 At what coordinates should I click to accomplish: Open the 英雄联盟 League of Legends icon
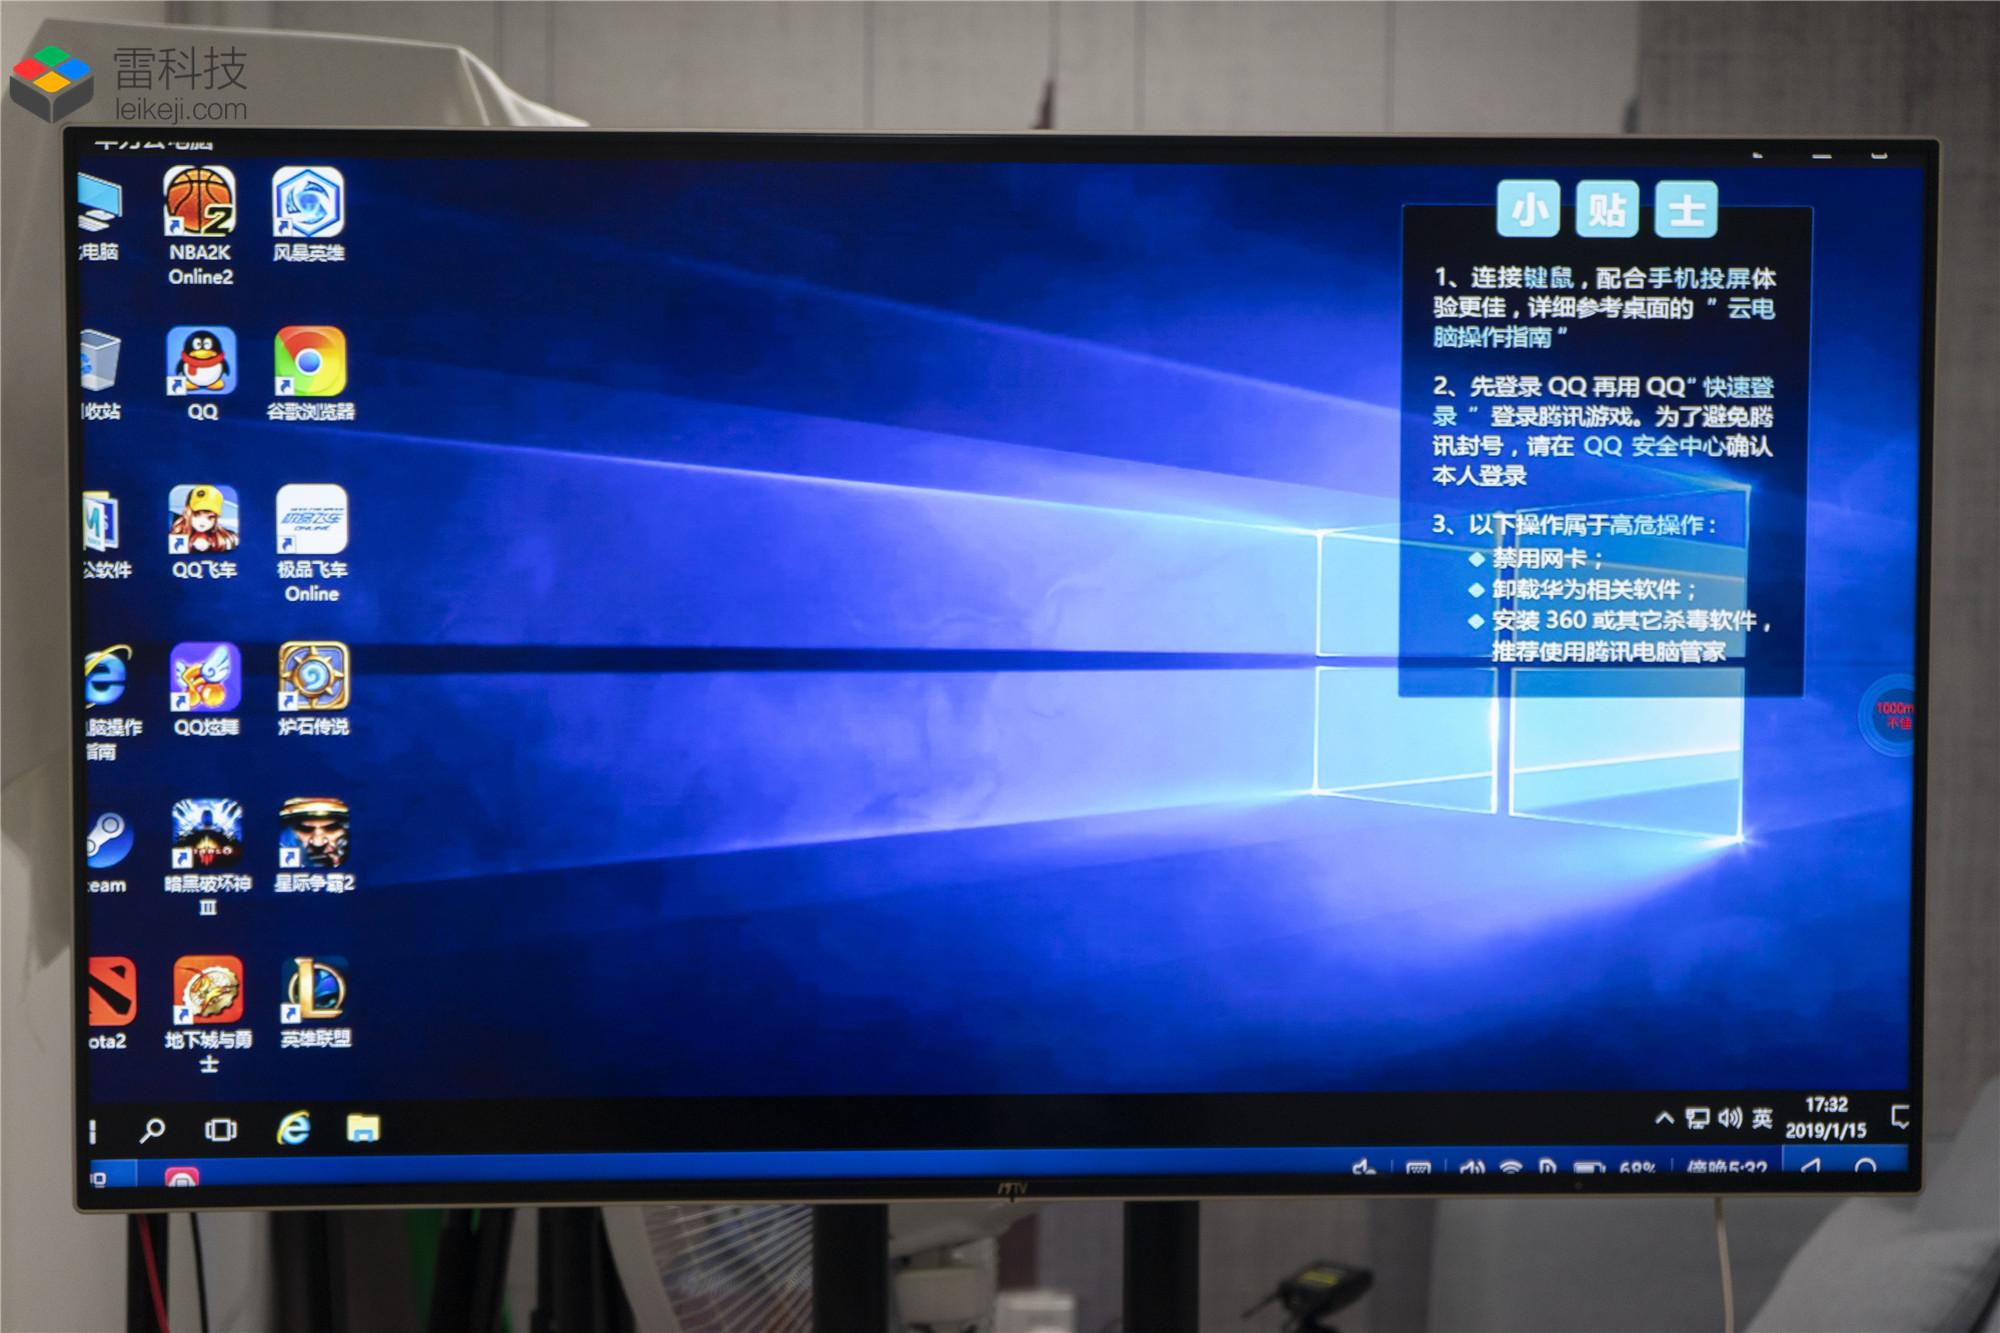tap(315, 990)
